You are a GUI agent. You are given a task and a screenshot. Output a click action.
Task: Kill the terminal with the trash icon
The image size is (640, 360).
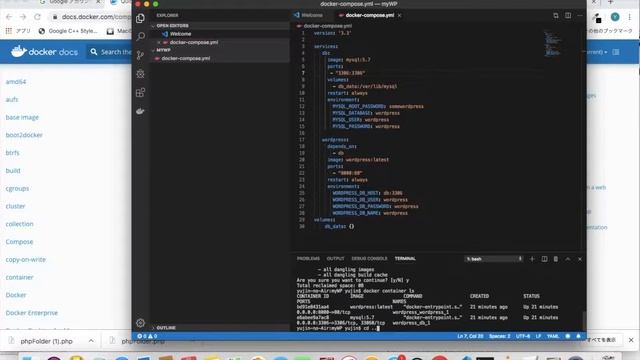pos(556,259)
